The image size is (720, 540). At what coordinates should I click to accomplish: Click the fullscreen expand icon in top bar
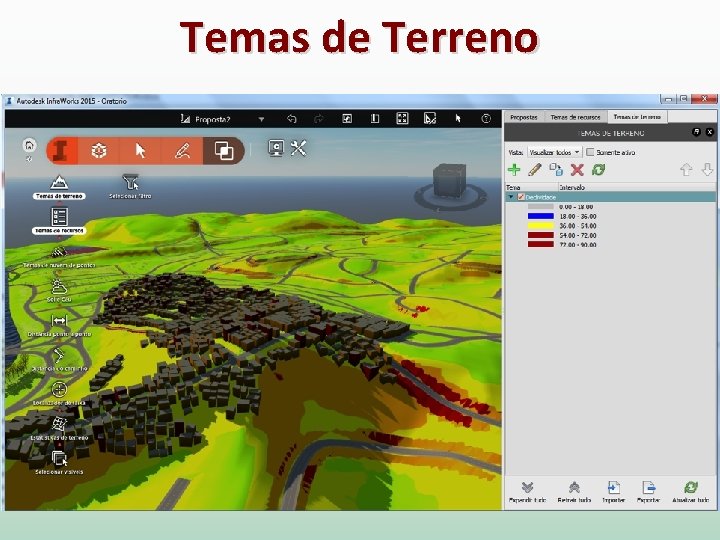click(x=402, y=118)
